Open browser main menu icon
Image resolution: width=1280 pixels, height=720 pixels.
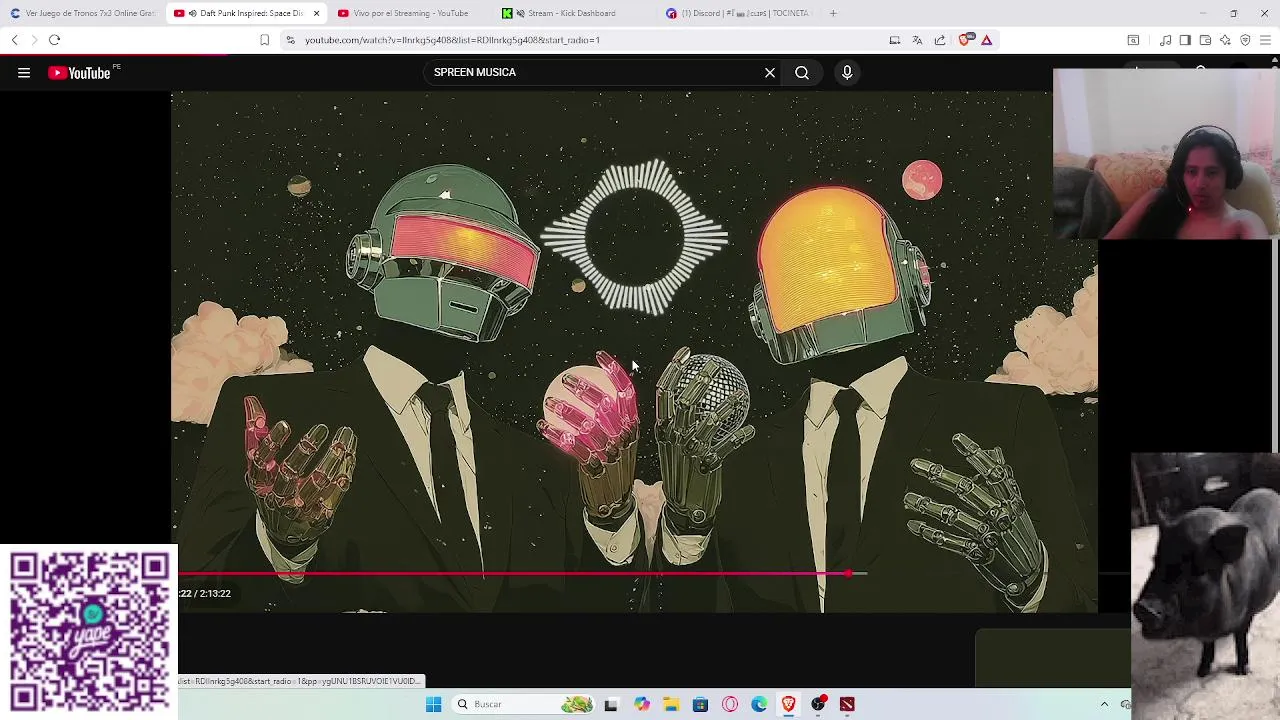1265,40
